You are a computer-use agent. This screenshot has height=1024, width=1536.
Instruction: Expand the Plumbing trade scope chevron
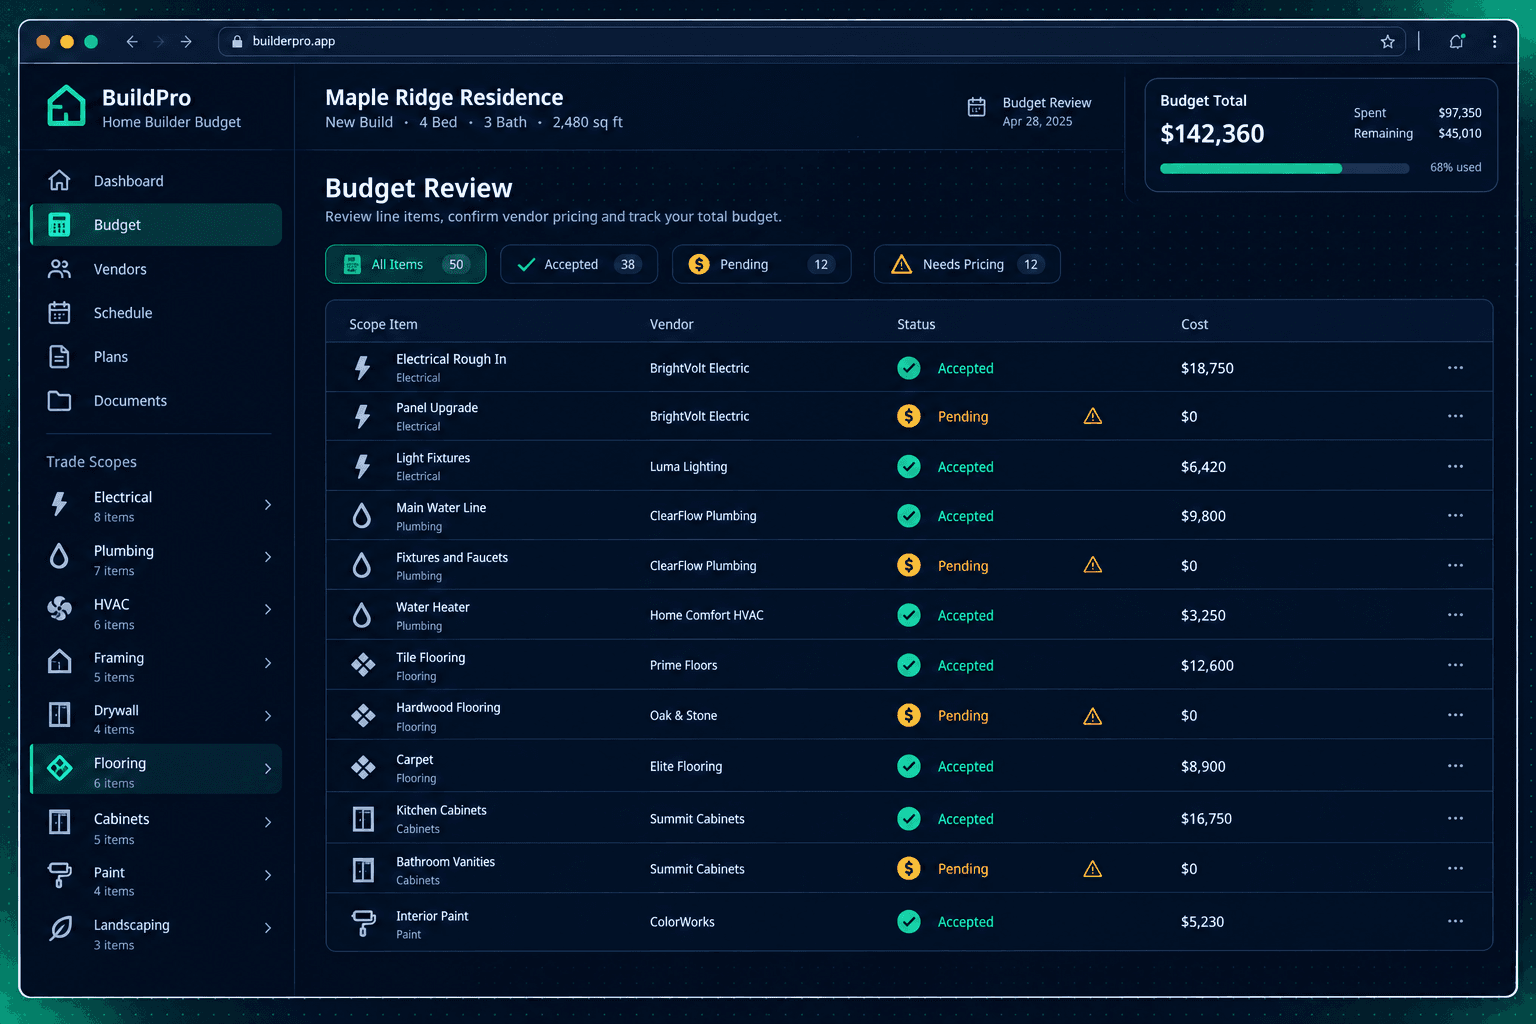click(268, 557)
